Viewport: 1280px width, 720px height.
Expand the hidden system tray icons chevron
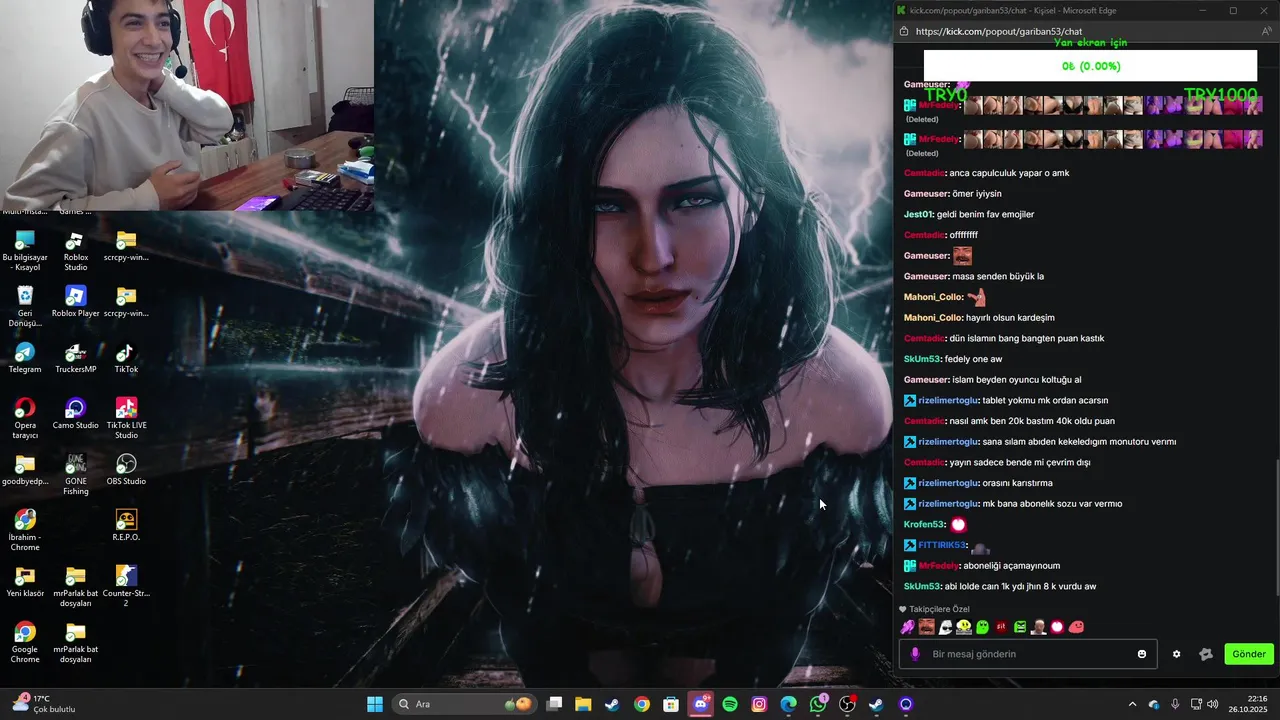click(x=1132, y=704)
